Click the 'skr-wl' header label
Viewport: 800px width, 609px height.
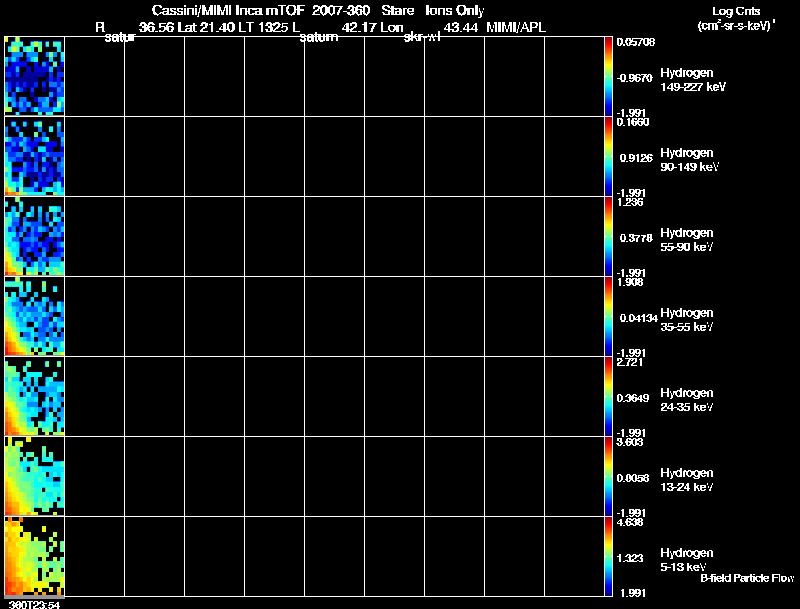point(421,37)
